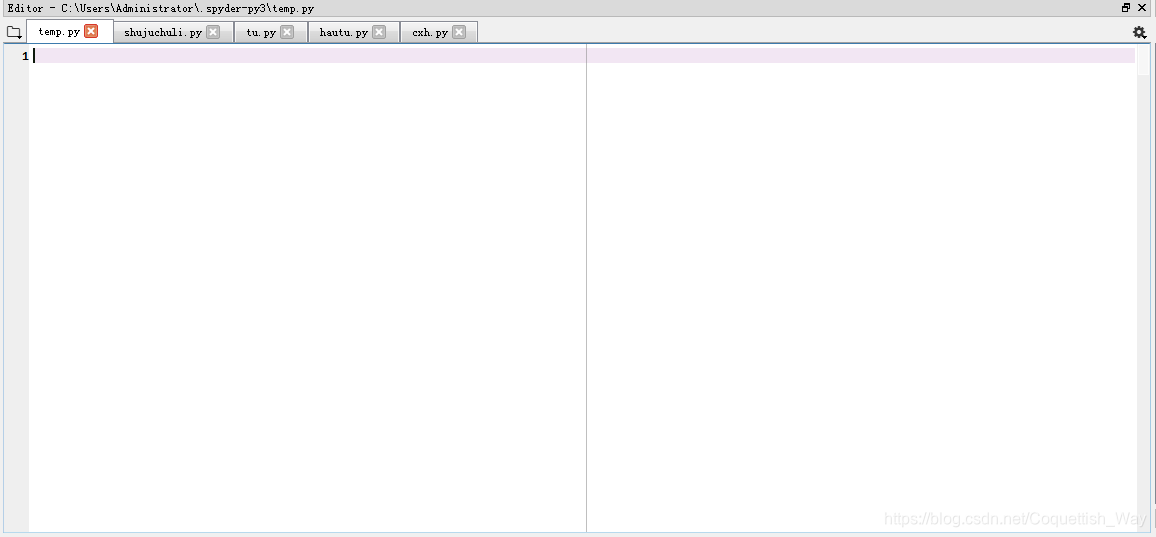The height and width of the screenshot is (537, 1156).
Task: Switch to the shujuchuli.py tab
Action: 163,32
